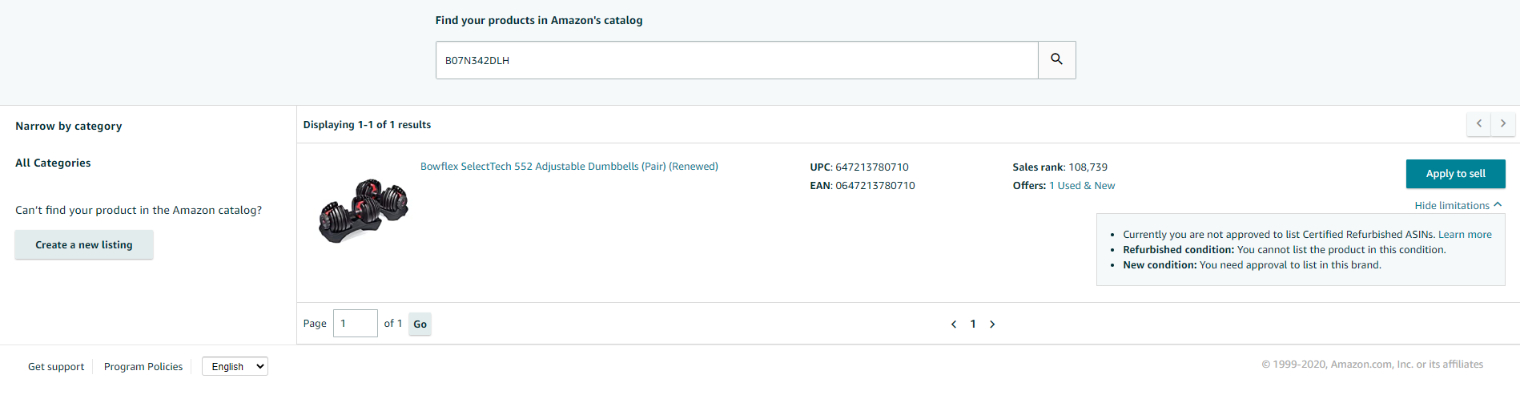This screenshot has width=1520, height=403.
Task: Click the page number input box
Action: pos(355,324)
